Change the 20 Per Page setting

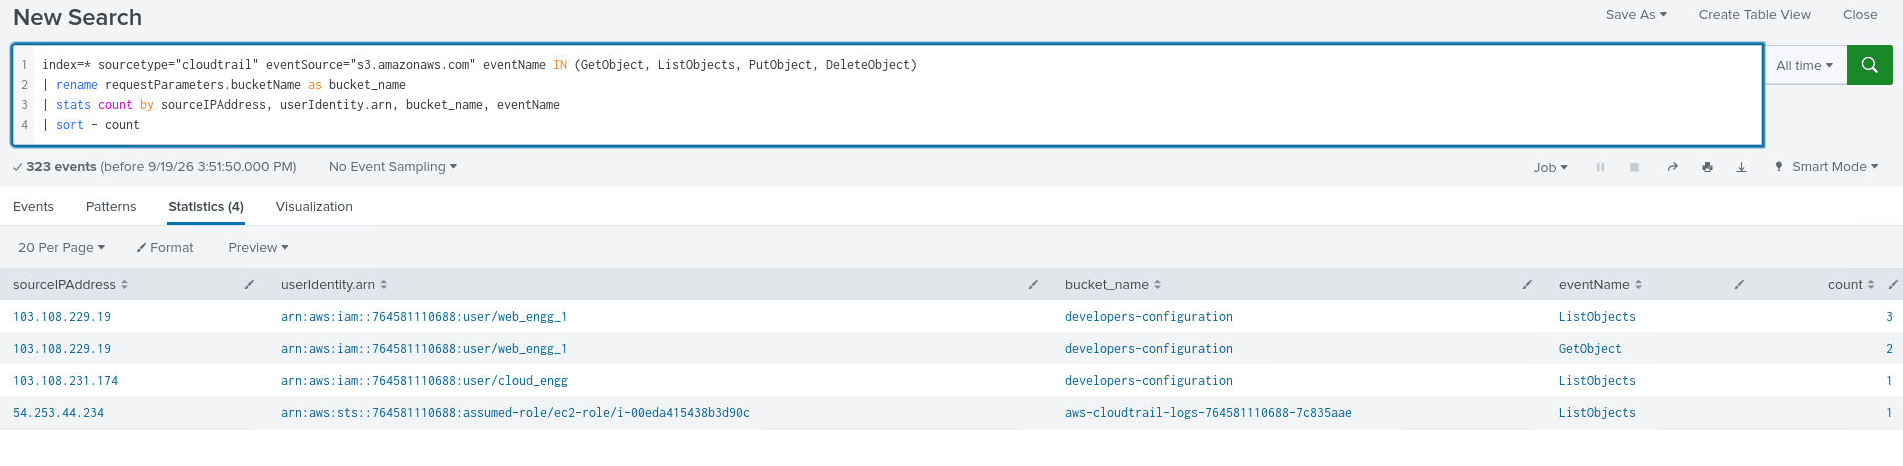tap(61, 248)
